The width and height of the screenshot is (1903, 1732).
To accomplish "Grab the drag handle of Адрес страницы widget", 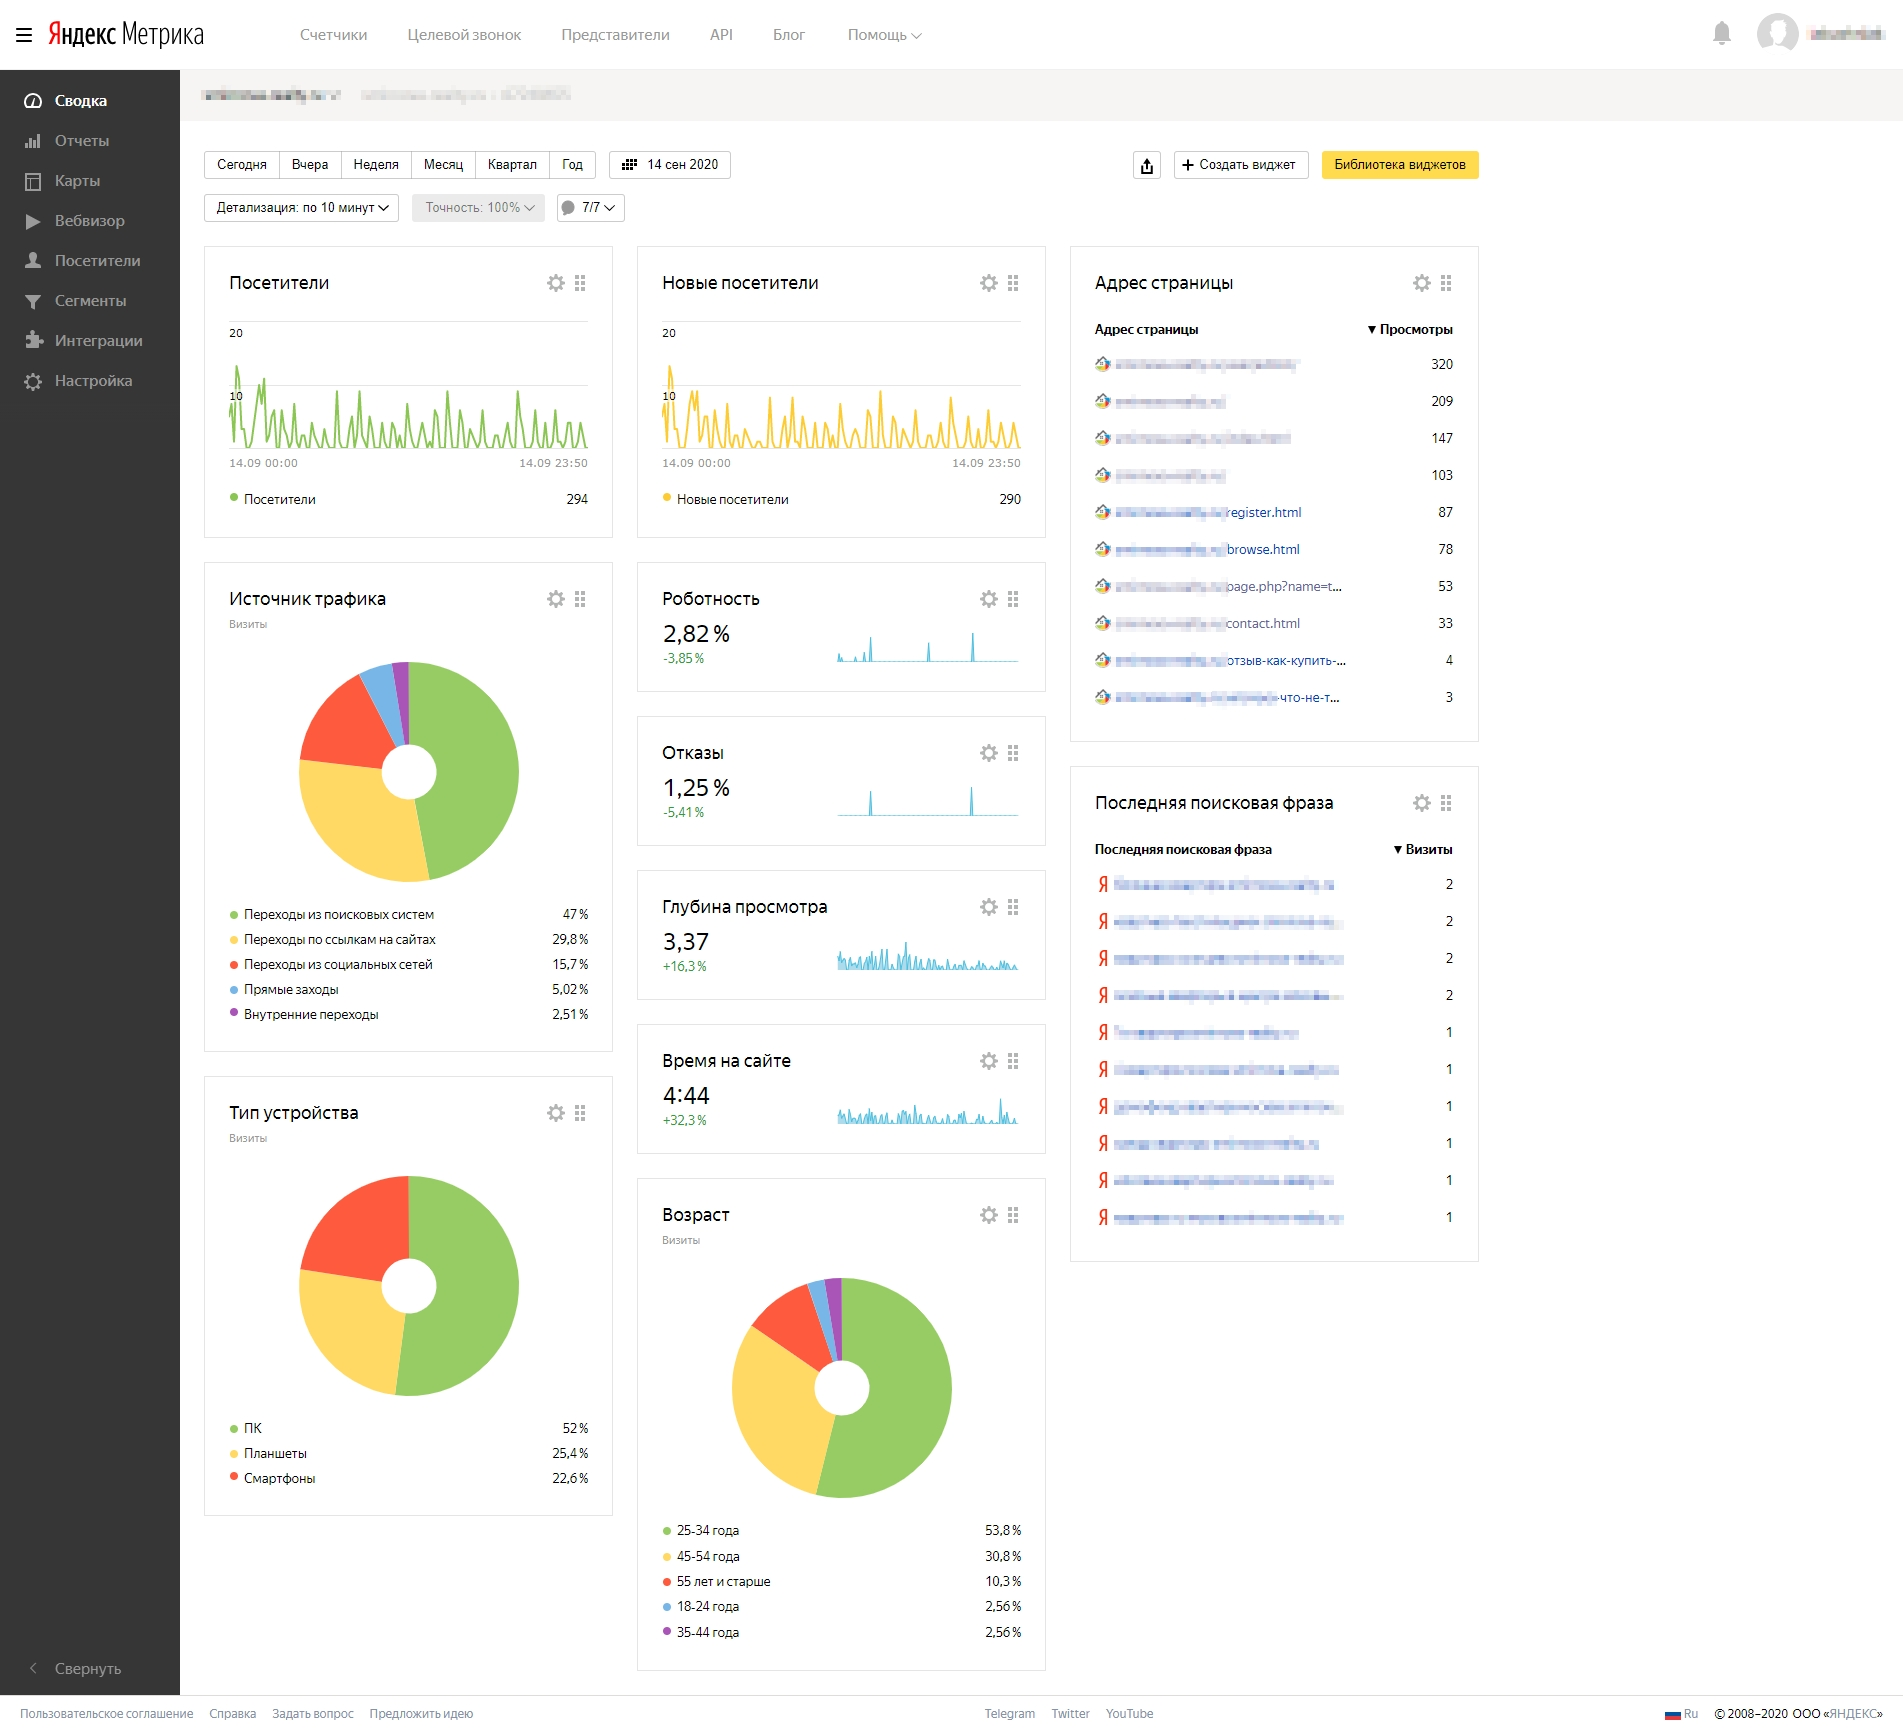I will [1446, 283].
